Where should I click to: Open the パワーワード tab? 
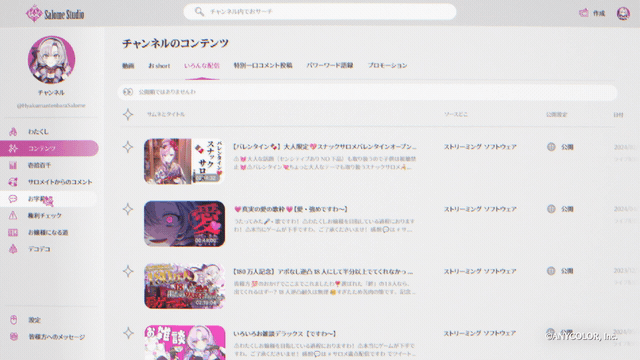point(330,65)
